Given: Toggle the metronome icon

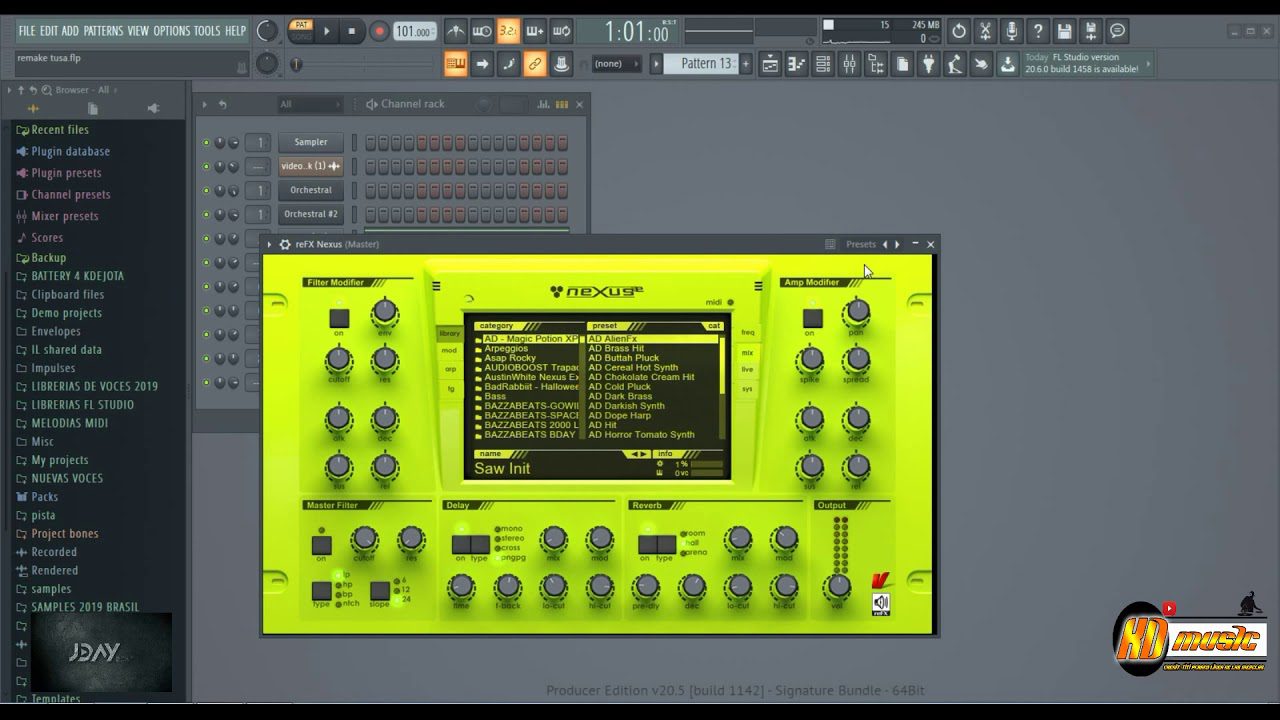Looking at the screenshot, I should coord(455,31).
